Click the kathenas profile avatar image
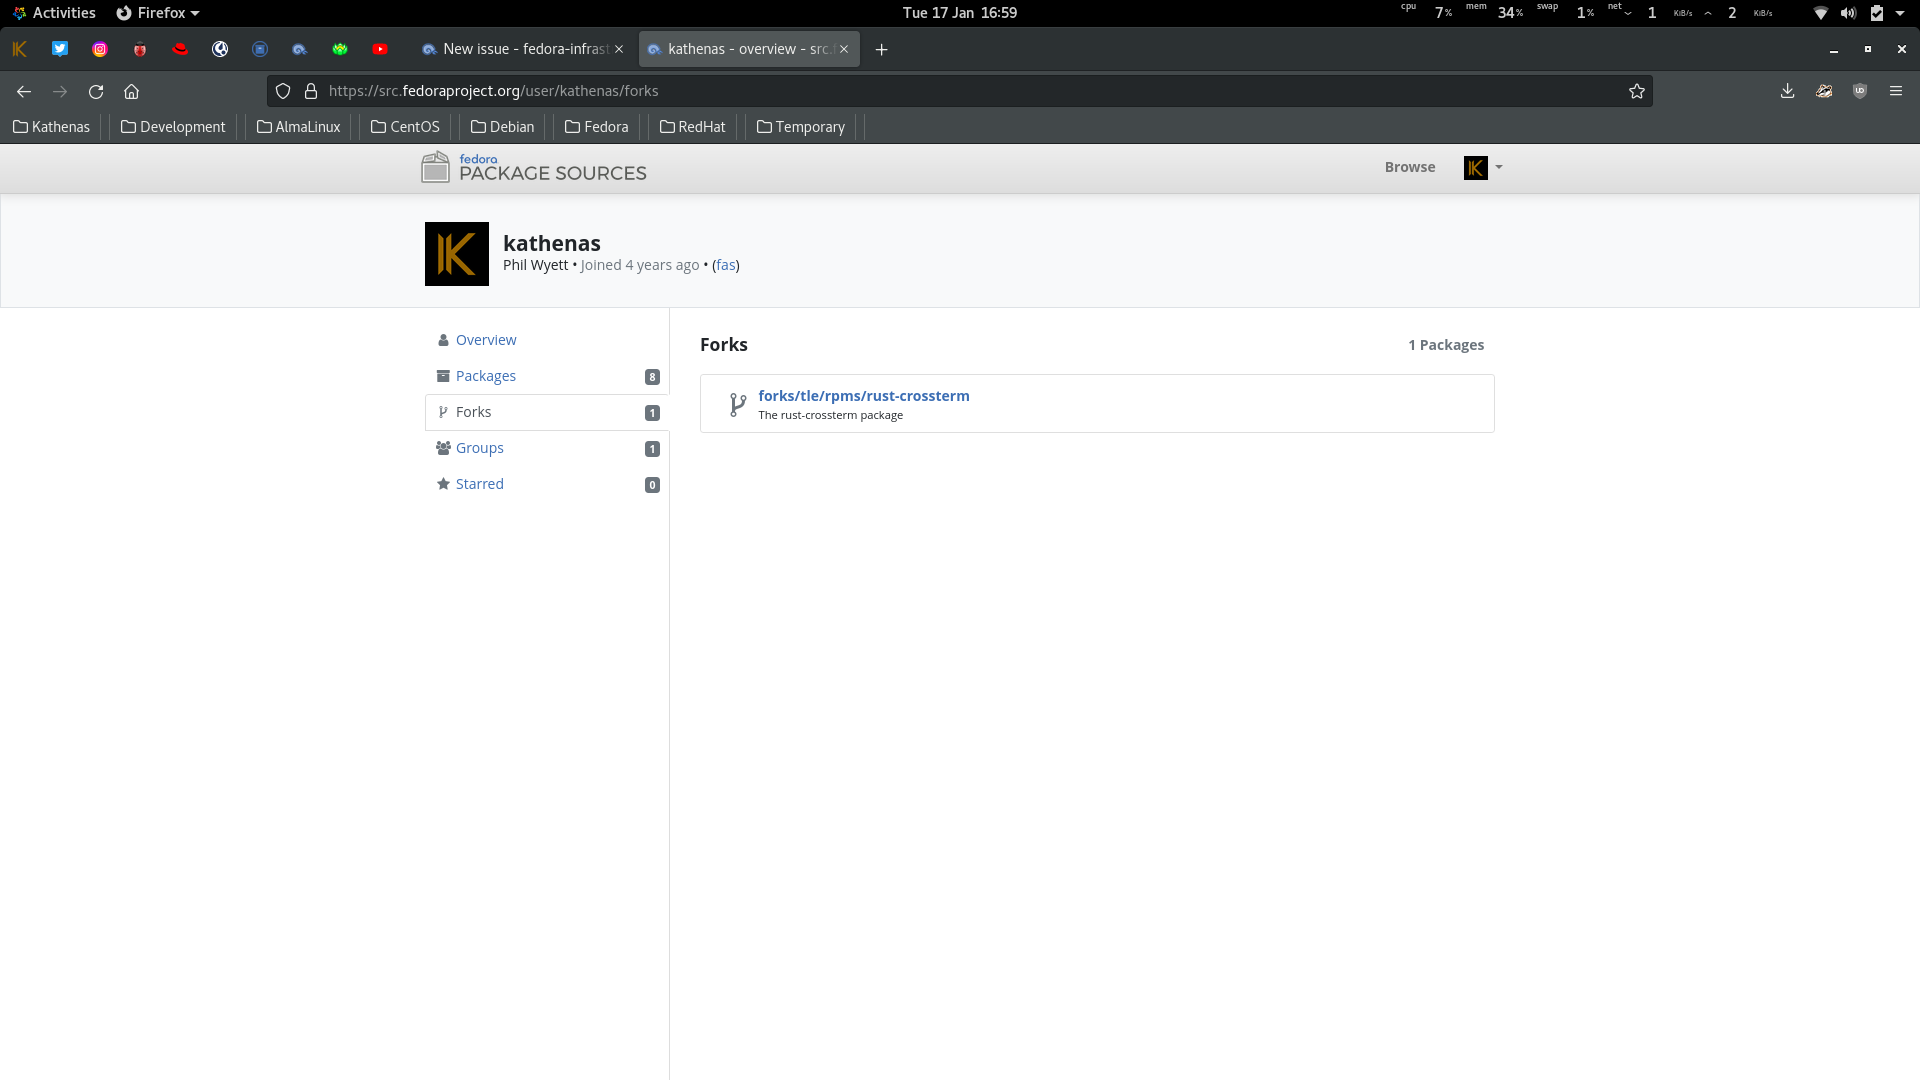The height and width of the screenshot is (1080, 1920). click(x=457, y=254)
